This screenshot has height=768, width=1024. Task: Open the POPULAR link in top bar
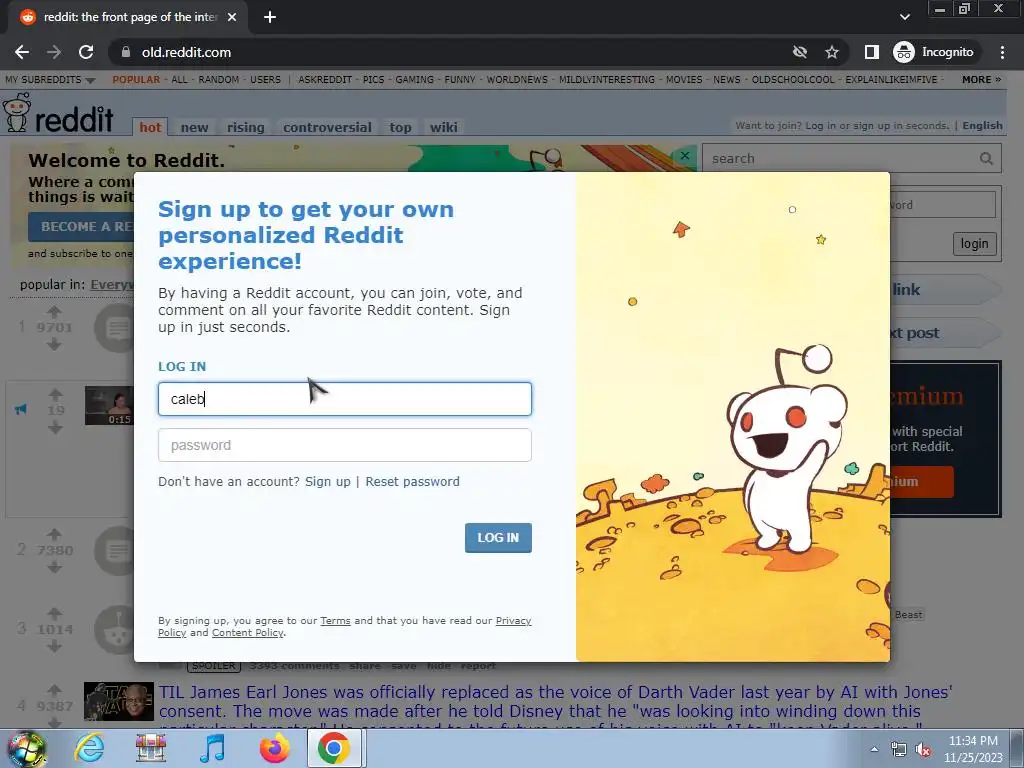point(136,80)
